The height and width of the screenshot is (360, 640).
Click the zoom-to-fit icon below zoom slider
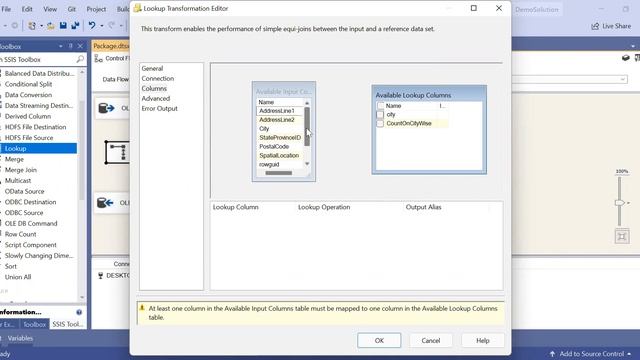pyautogui.click(x=622, y=237)
